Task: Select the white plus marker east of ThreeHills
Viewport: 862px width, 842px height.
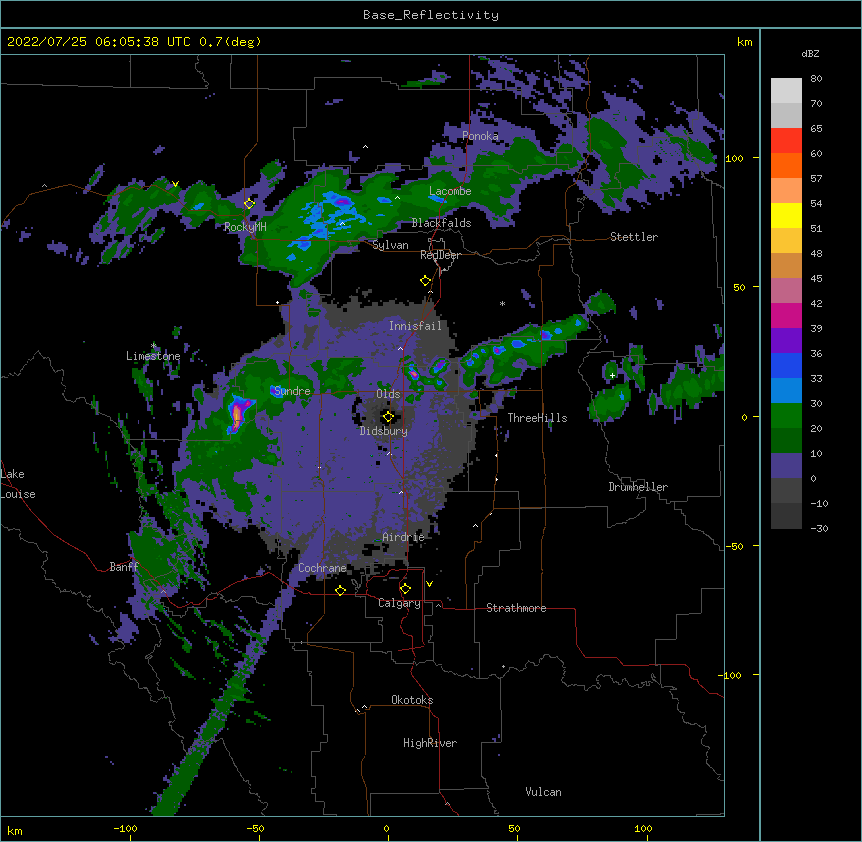Action: coord(612,375)
